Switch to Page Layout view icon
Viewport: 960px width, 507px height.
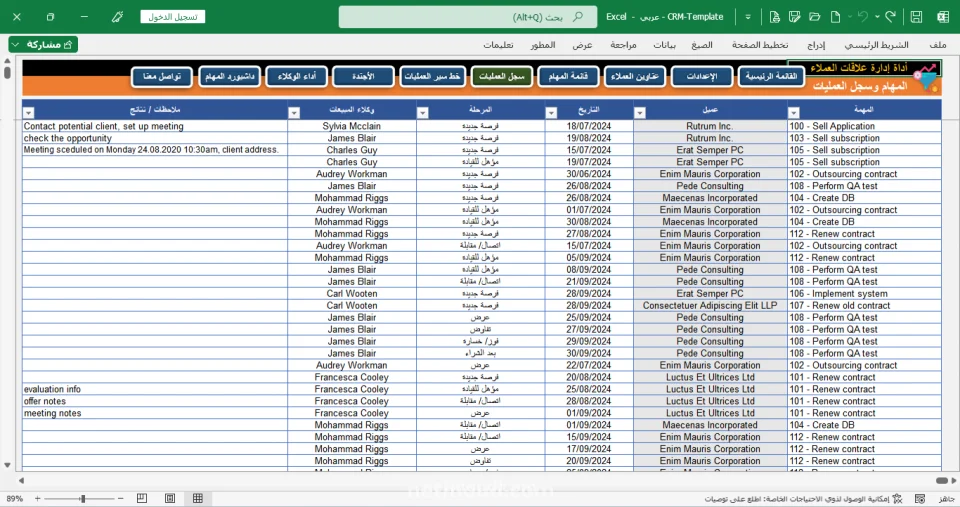point(170,498)
